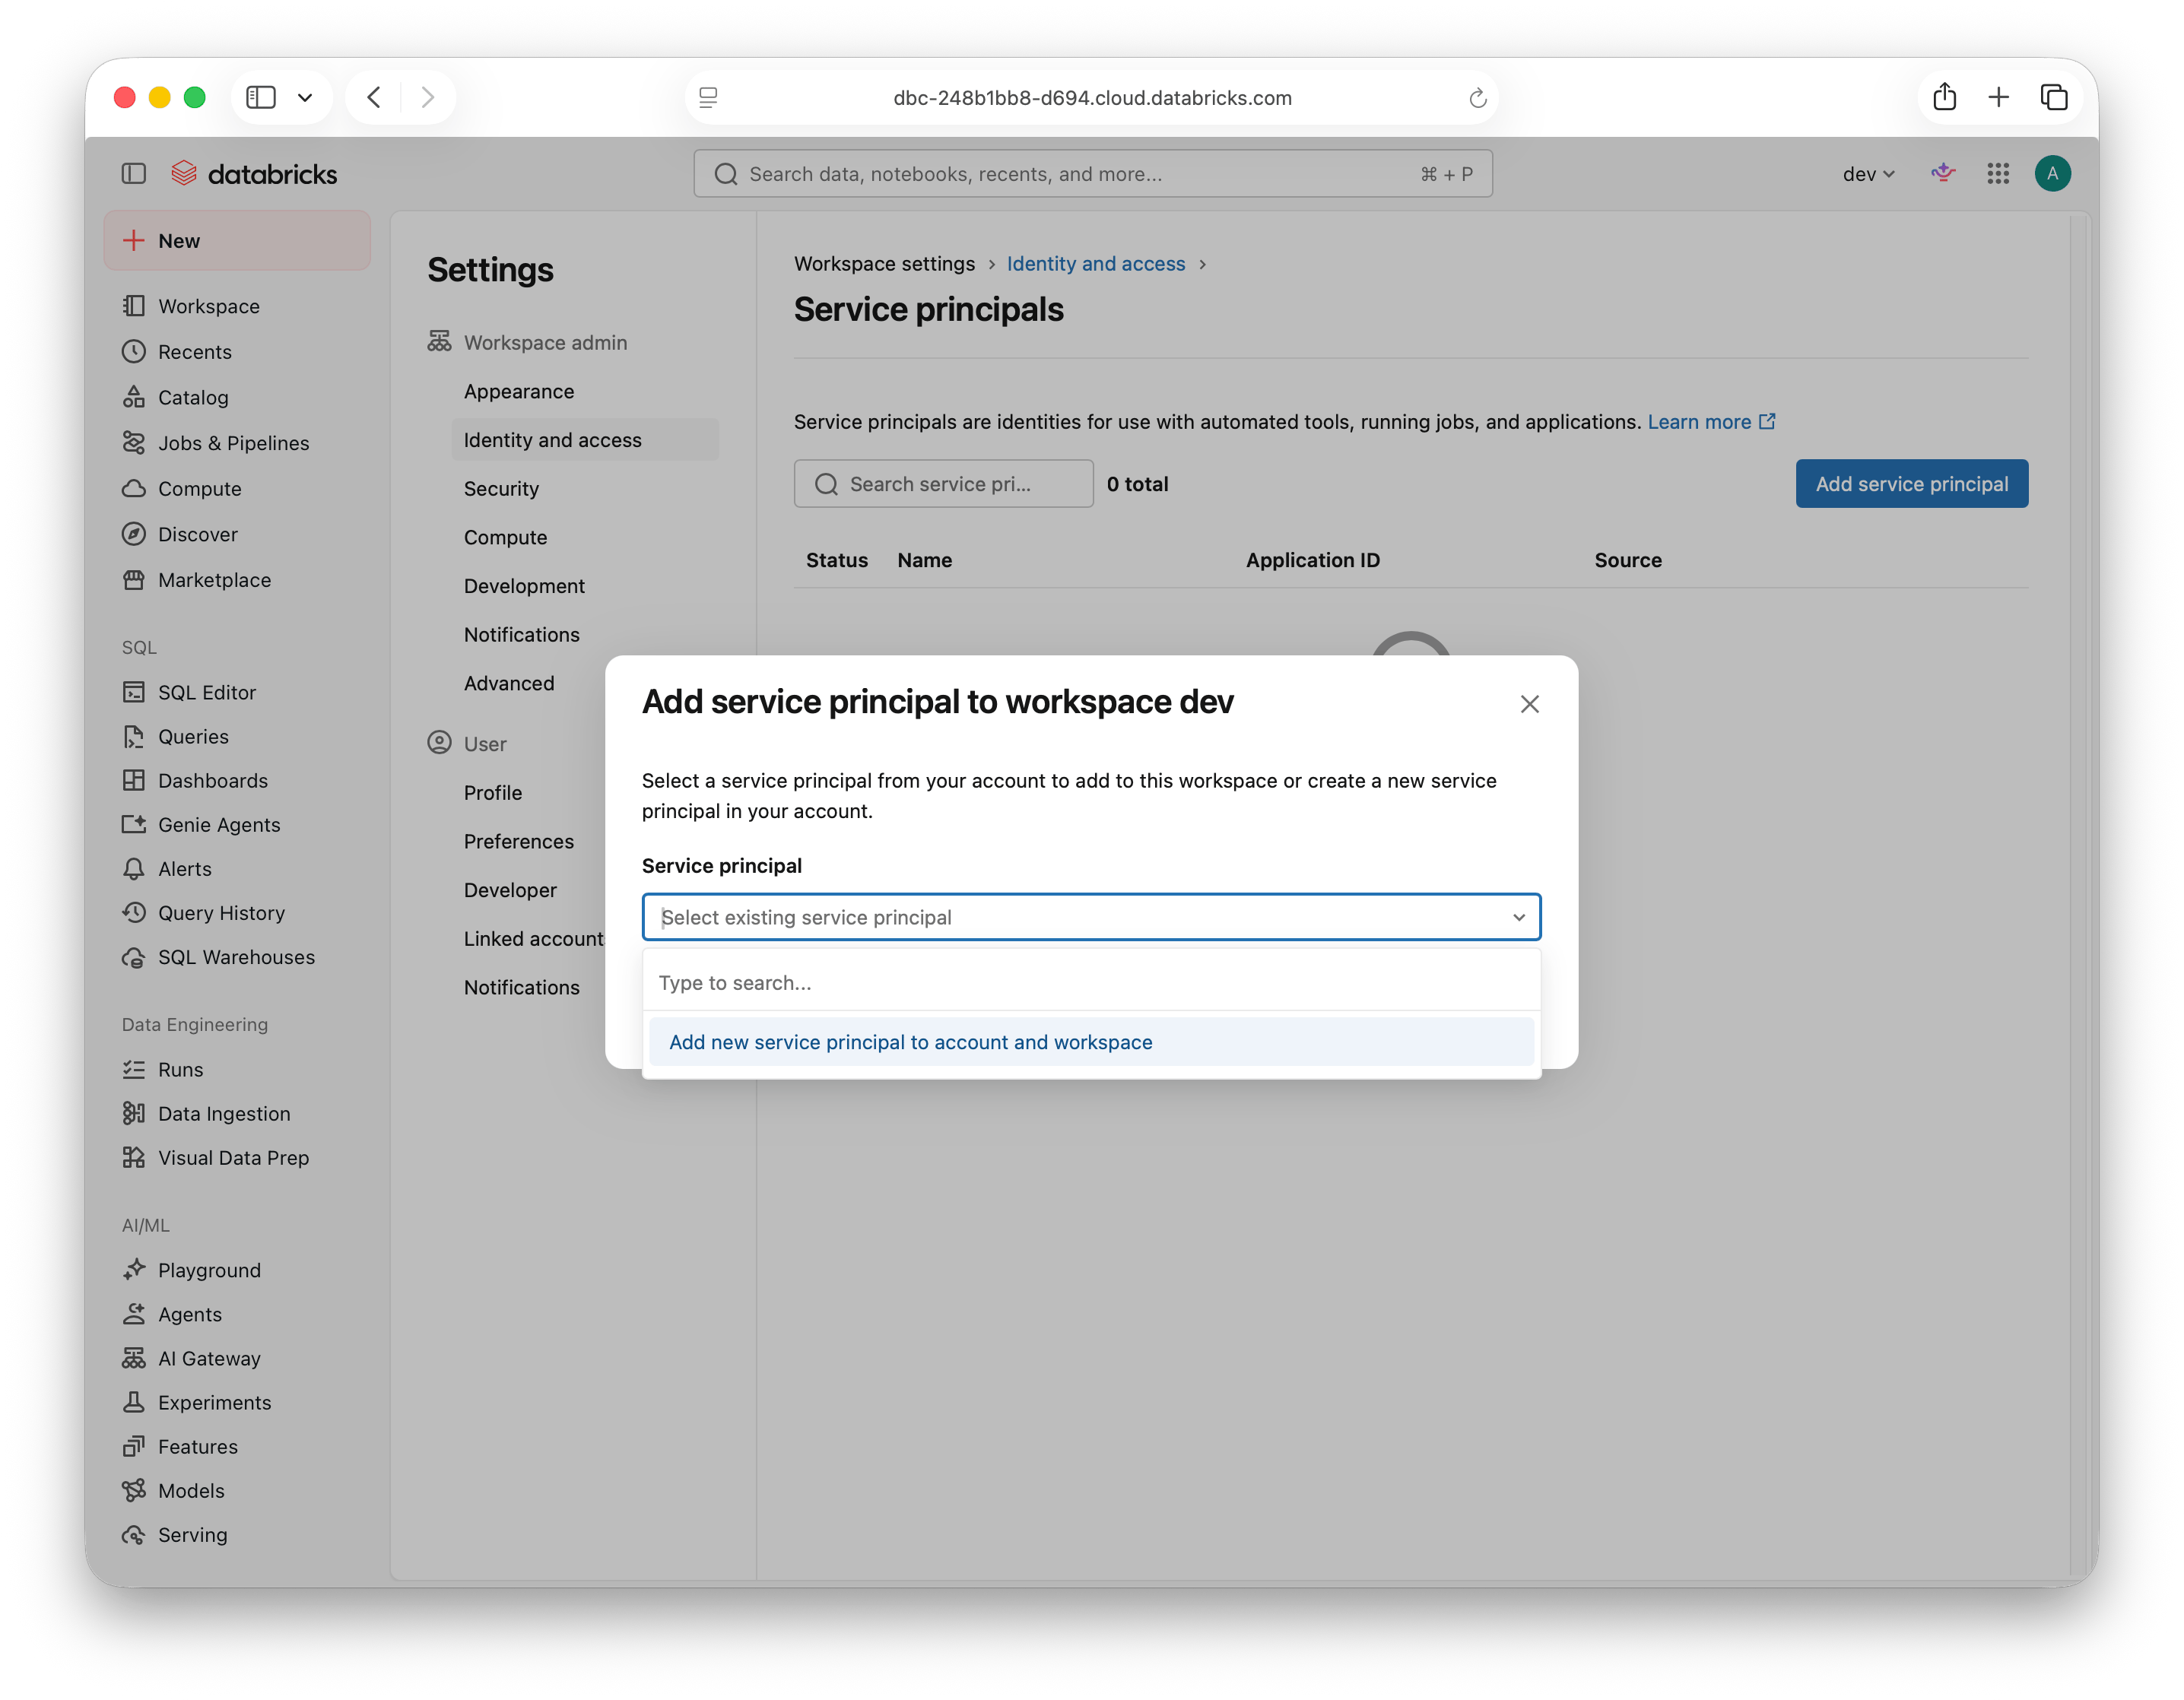
Task: Reload the page in Safari
Action: click(1477, 98)
